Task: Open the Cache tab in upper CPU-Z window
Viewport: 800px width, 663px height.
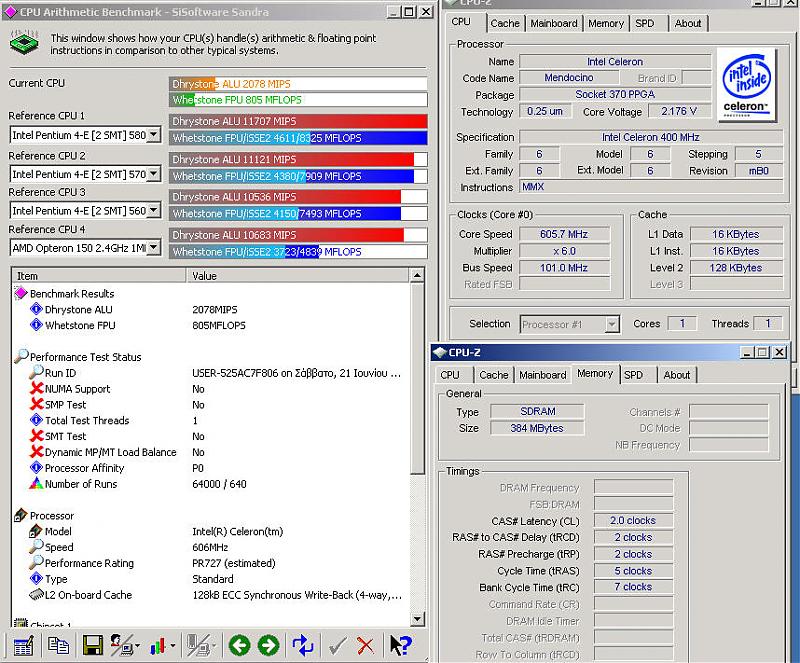Action: pos(505,23)
